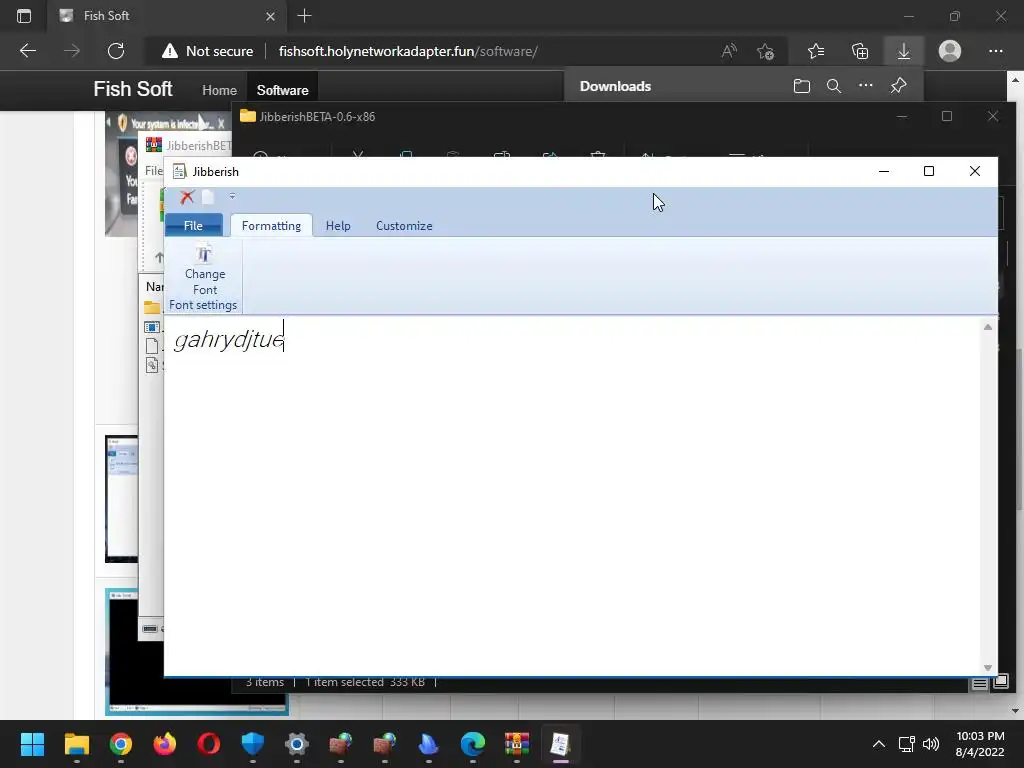Click into the Jibberish text editing area
1024x768 pixels.
coord(572,496)
